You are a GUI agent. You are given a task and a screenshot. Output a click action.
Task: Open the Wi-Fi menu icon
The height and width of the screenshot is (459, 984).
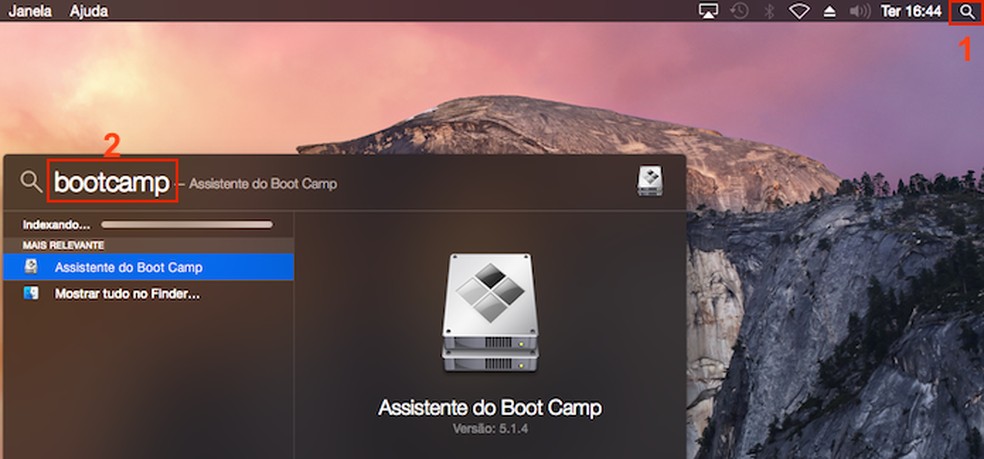point(799,11)
